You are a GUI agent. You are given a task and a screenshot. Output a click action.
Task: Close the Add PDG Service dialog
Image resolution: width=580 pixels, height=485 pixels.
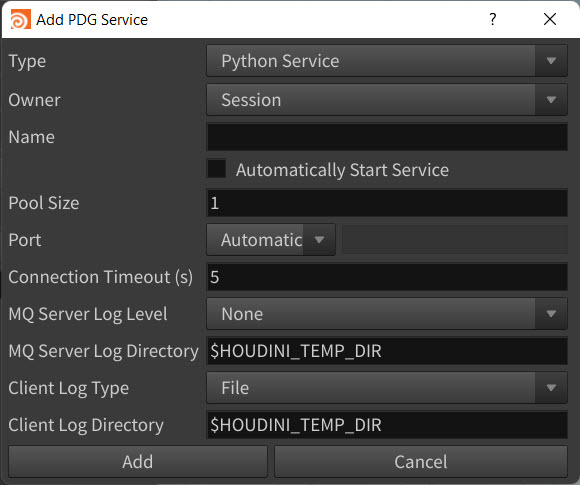550,19
